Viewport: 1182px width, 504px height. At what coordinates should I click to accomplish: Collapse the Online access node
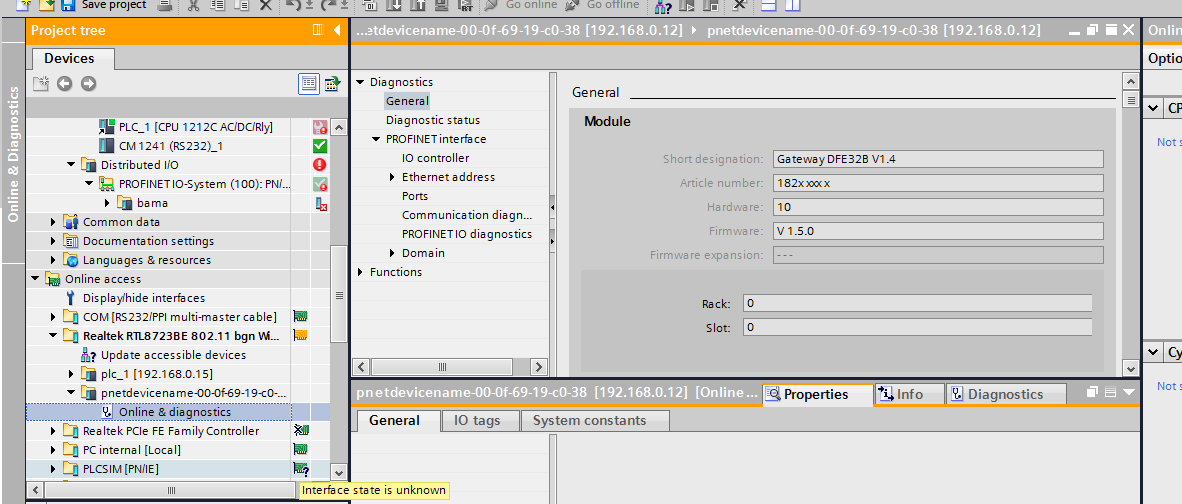click(35, 279)
